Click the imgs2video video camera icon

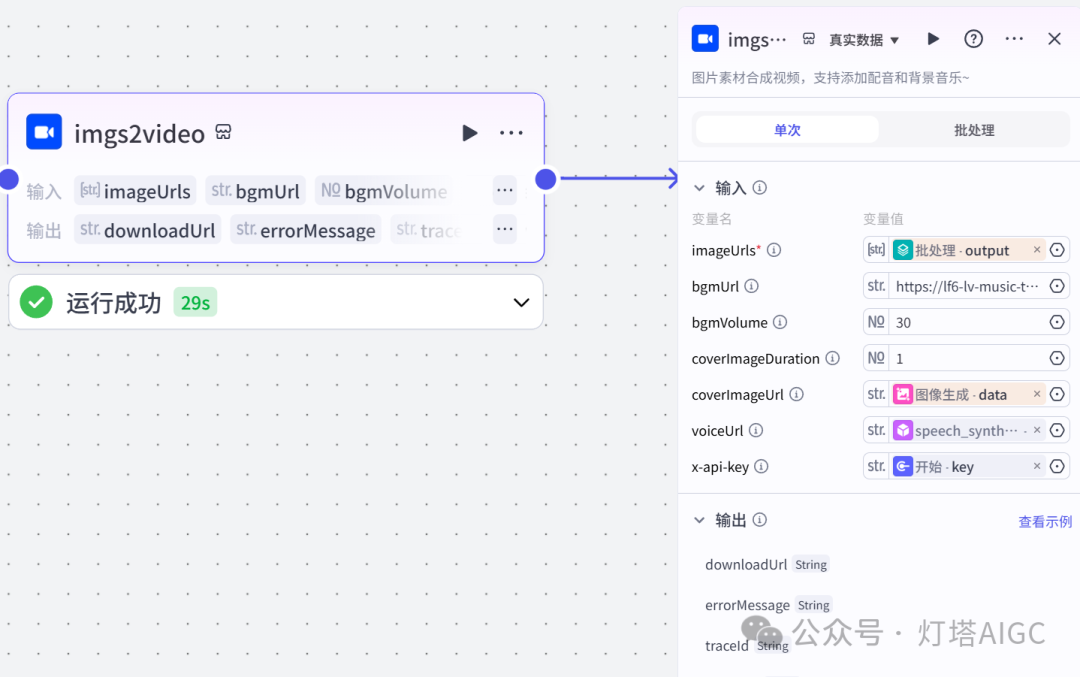tap(43, 131)
